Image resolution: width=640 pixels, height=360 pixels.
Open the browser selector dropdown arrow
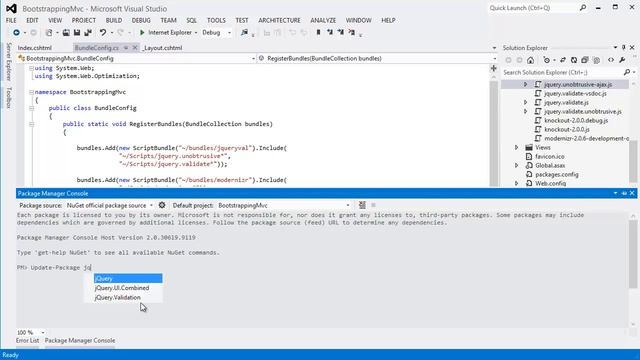(x=196, y=33)
